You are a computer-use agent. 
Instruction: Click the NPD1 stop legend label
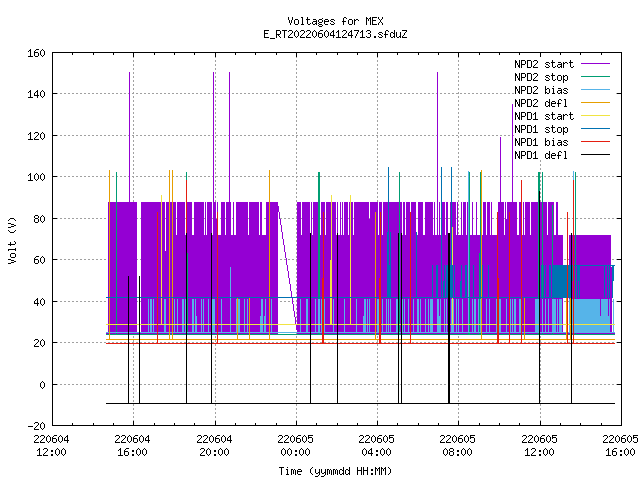click(541, 129)
